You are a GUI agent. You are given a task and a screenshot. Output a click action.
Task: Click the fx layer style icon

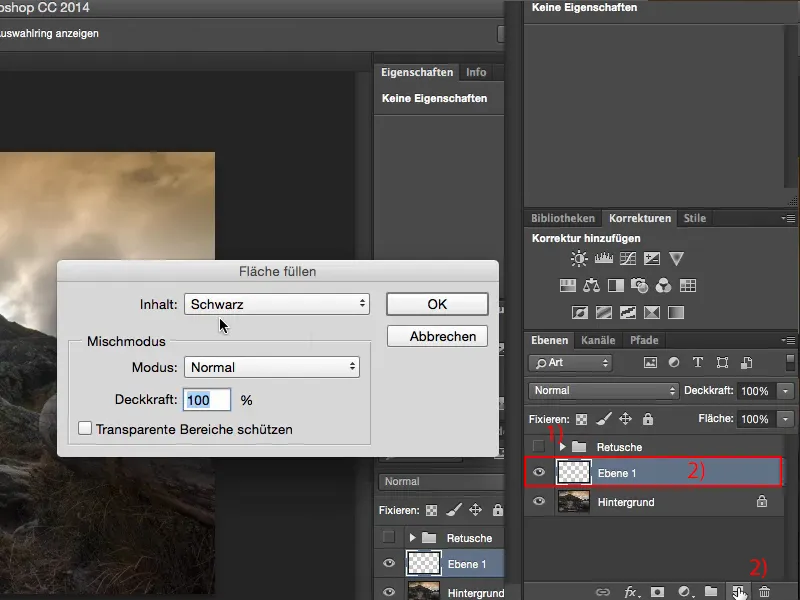pyautogui.click(x=631, y=592)
